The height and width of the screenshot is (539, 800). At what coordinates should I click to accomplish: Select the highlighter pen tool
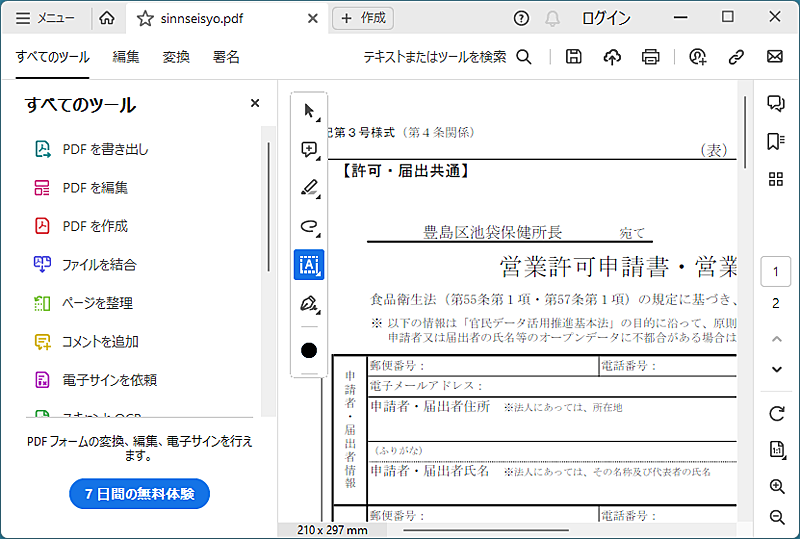click(x=309, y=188)
